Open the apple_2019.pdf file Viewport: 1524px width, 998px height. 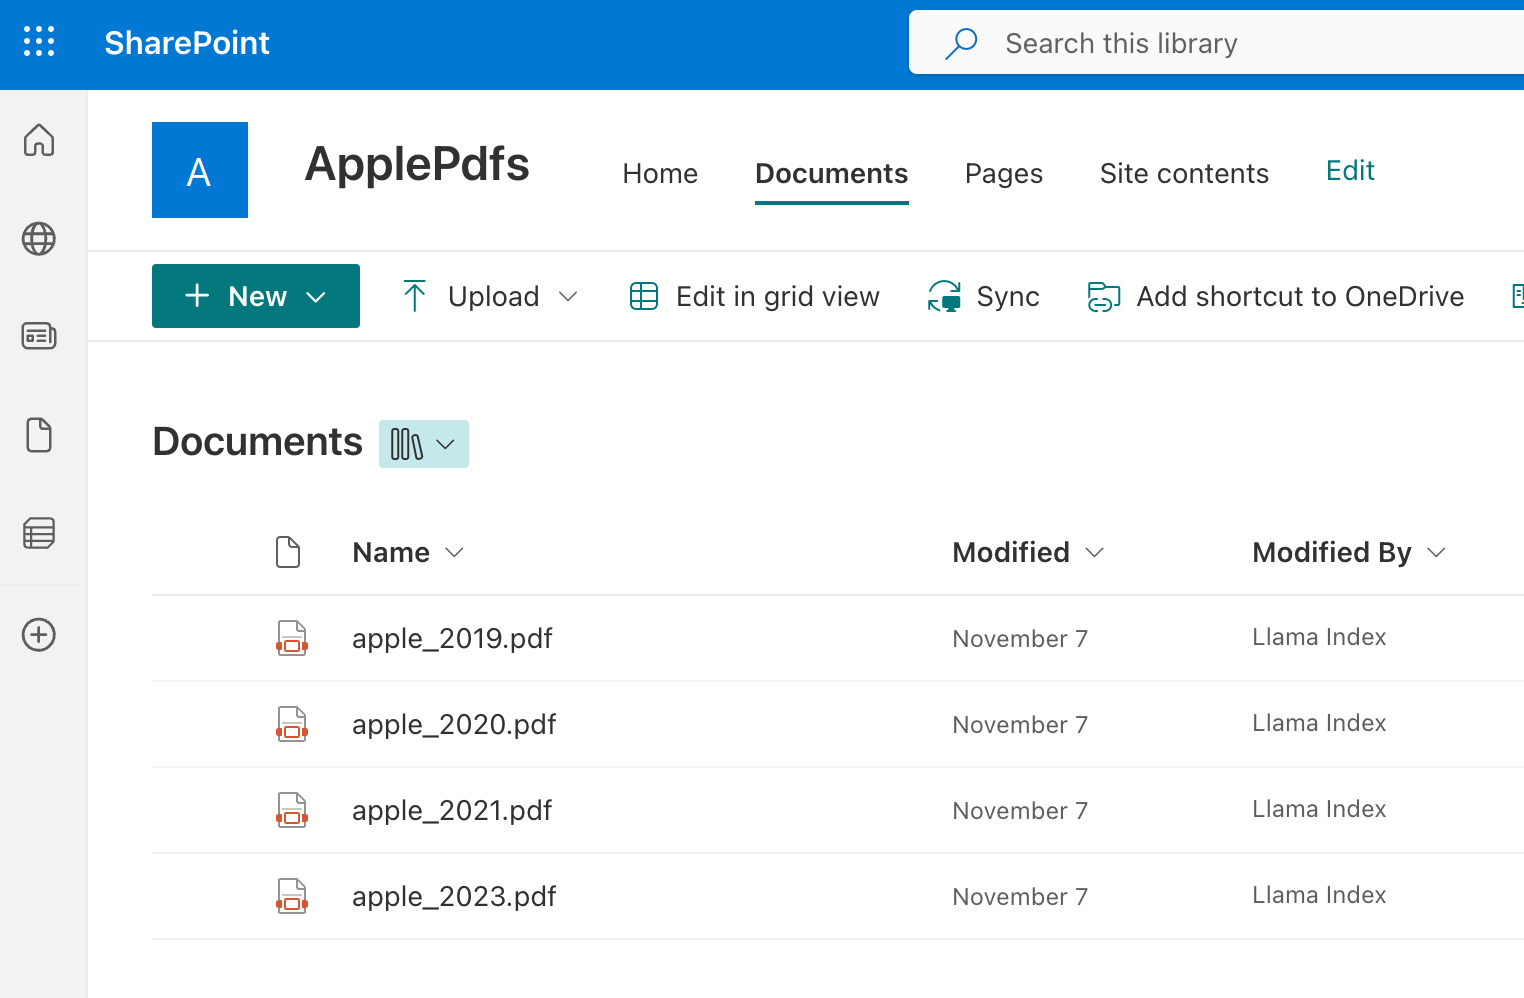click(452, 638)
